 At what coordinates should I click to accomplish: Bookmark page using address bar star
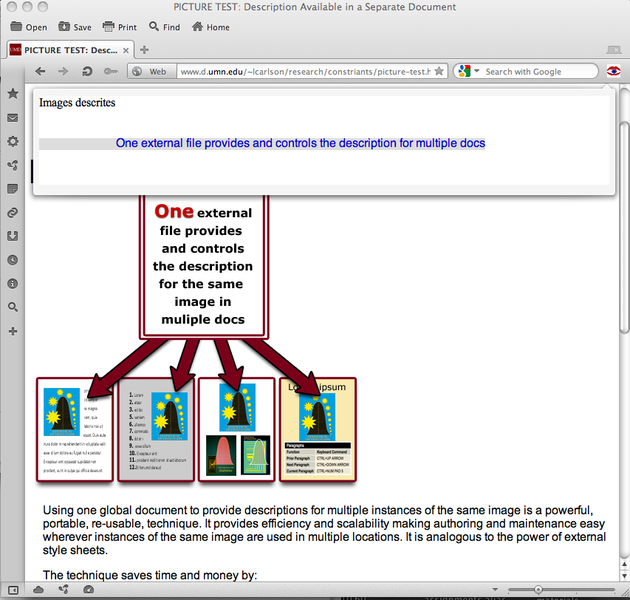coord(438,72)
